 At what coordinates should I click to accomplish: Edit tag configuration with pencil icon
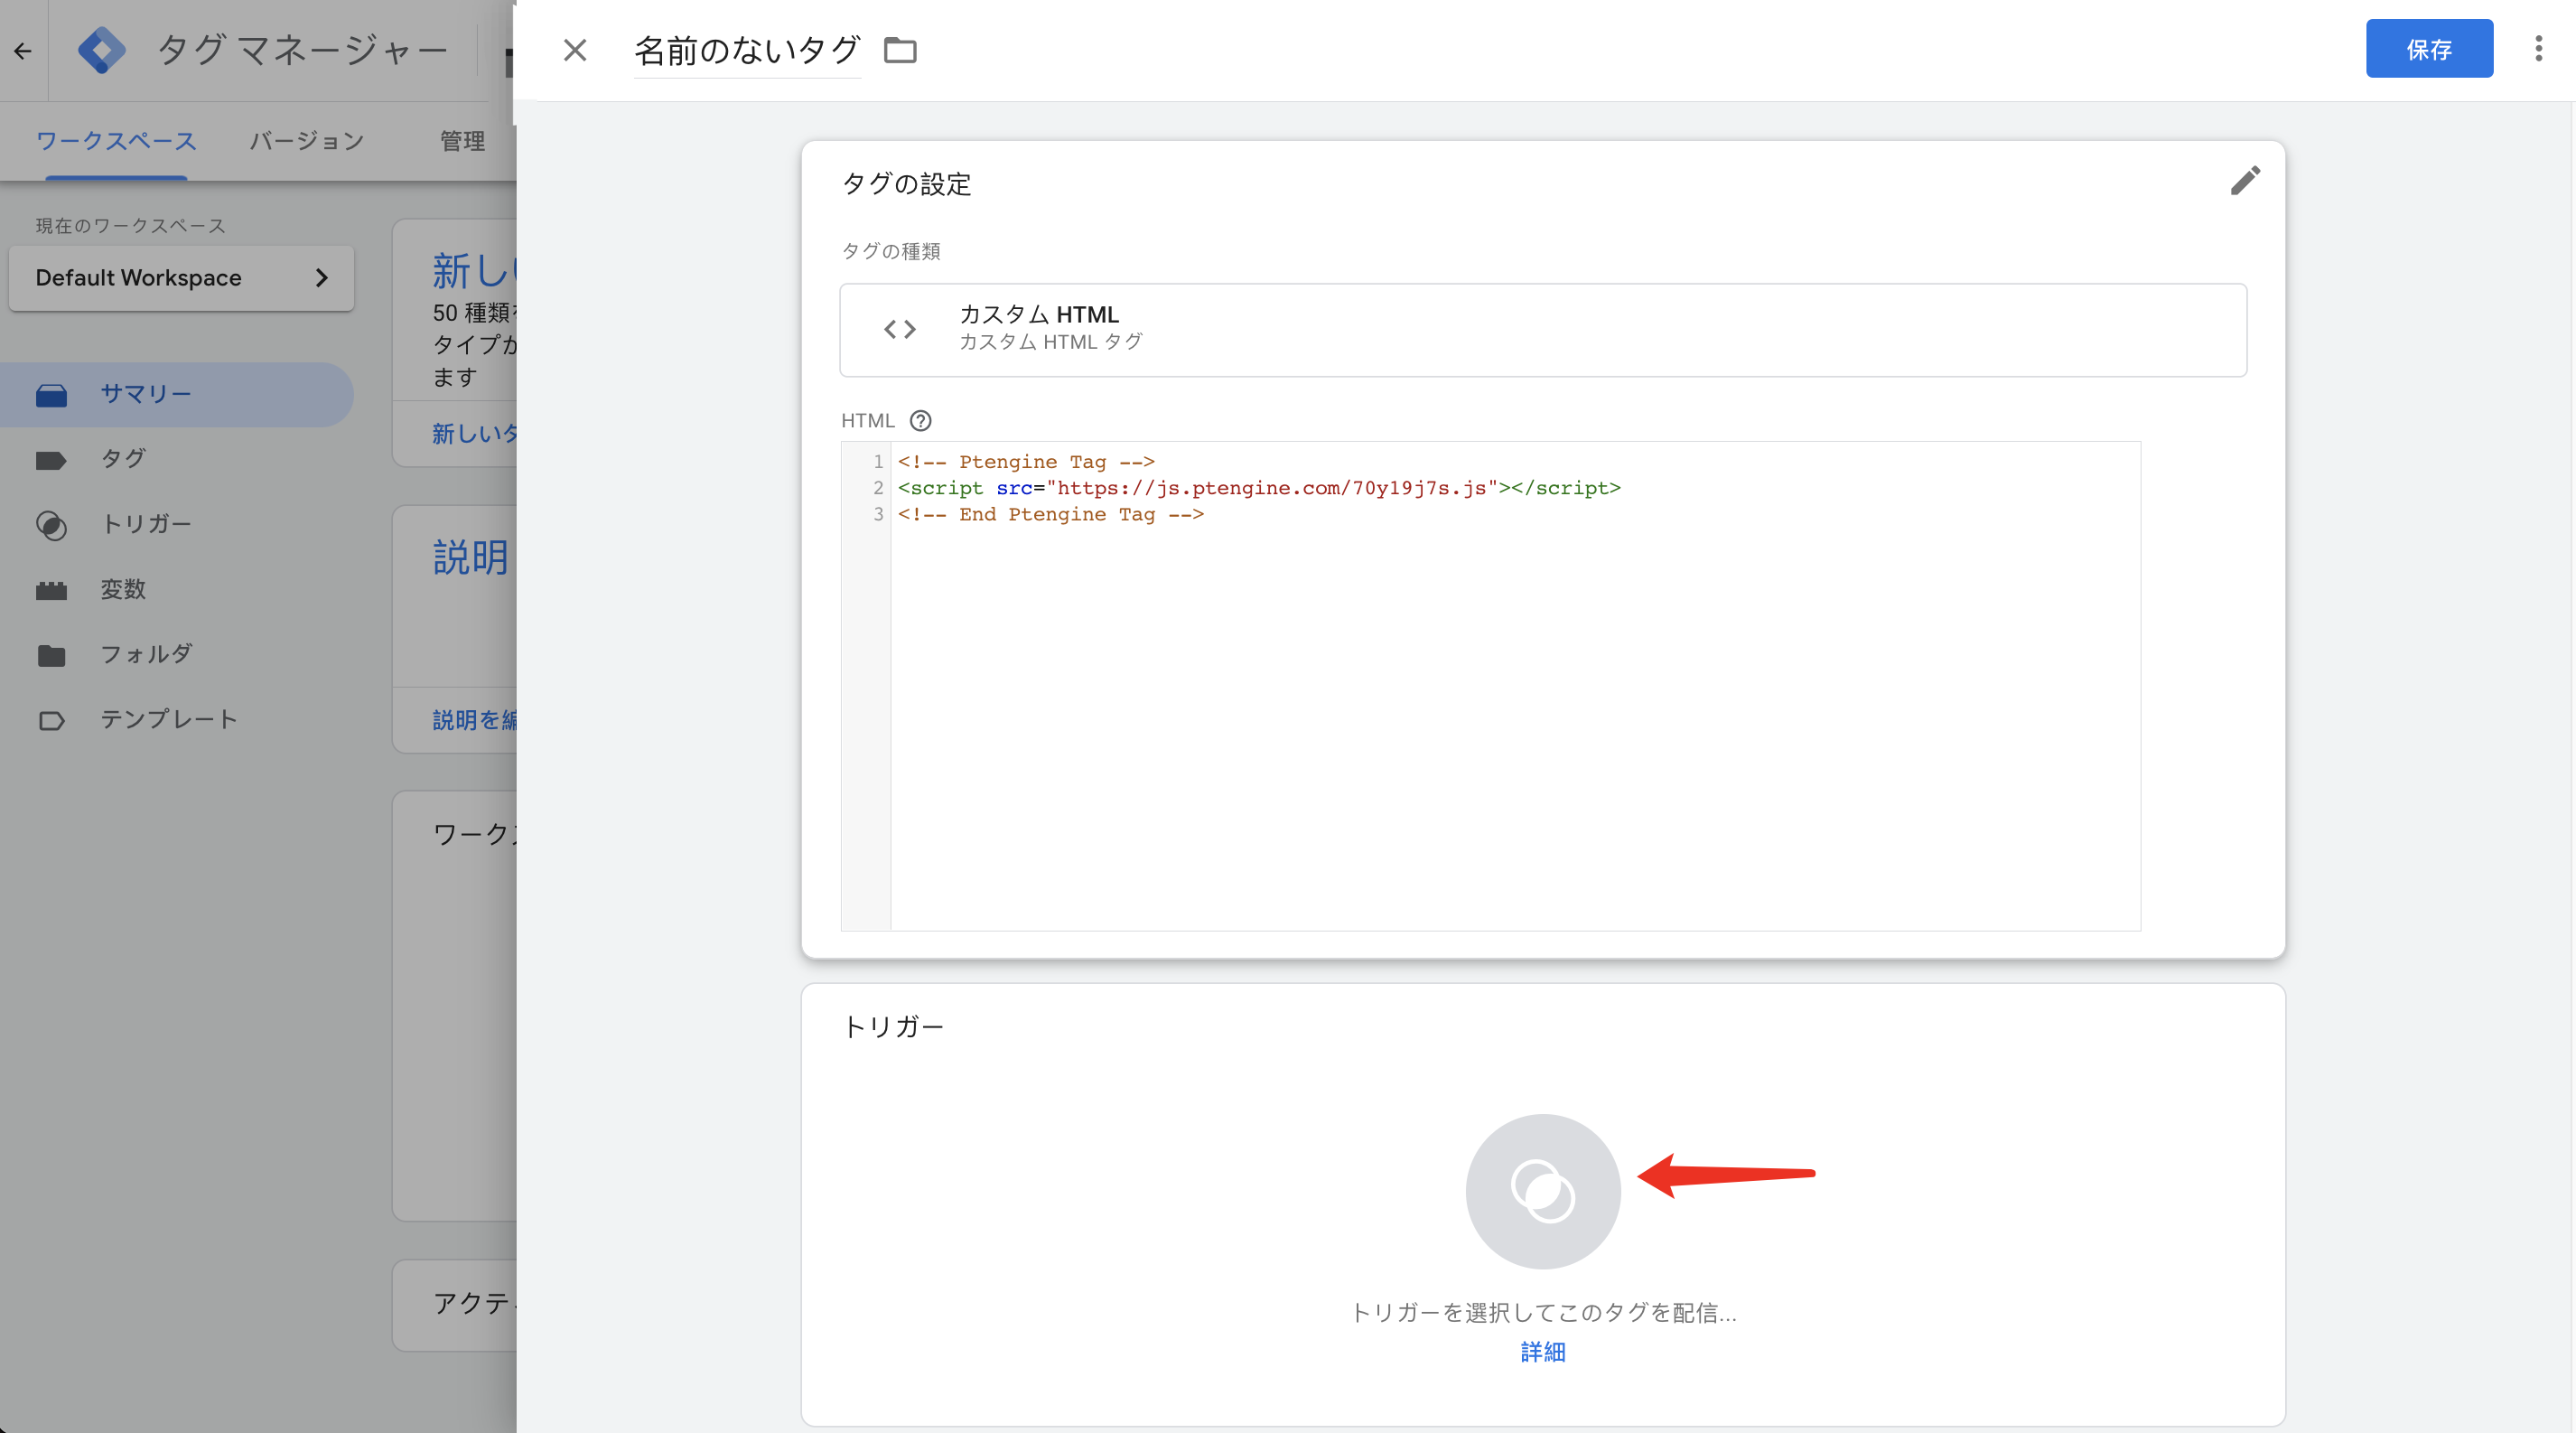point(2244,181)
